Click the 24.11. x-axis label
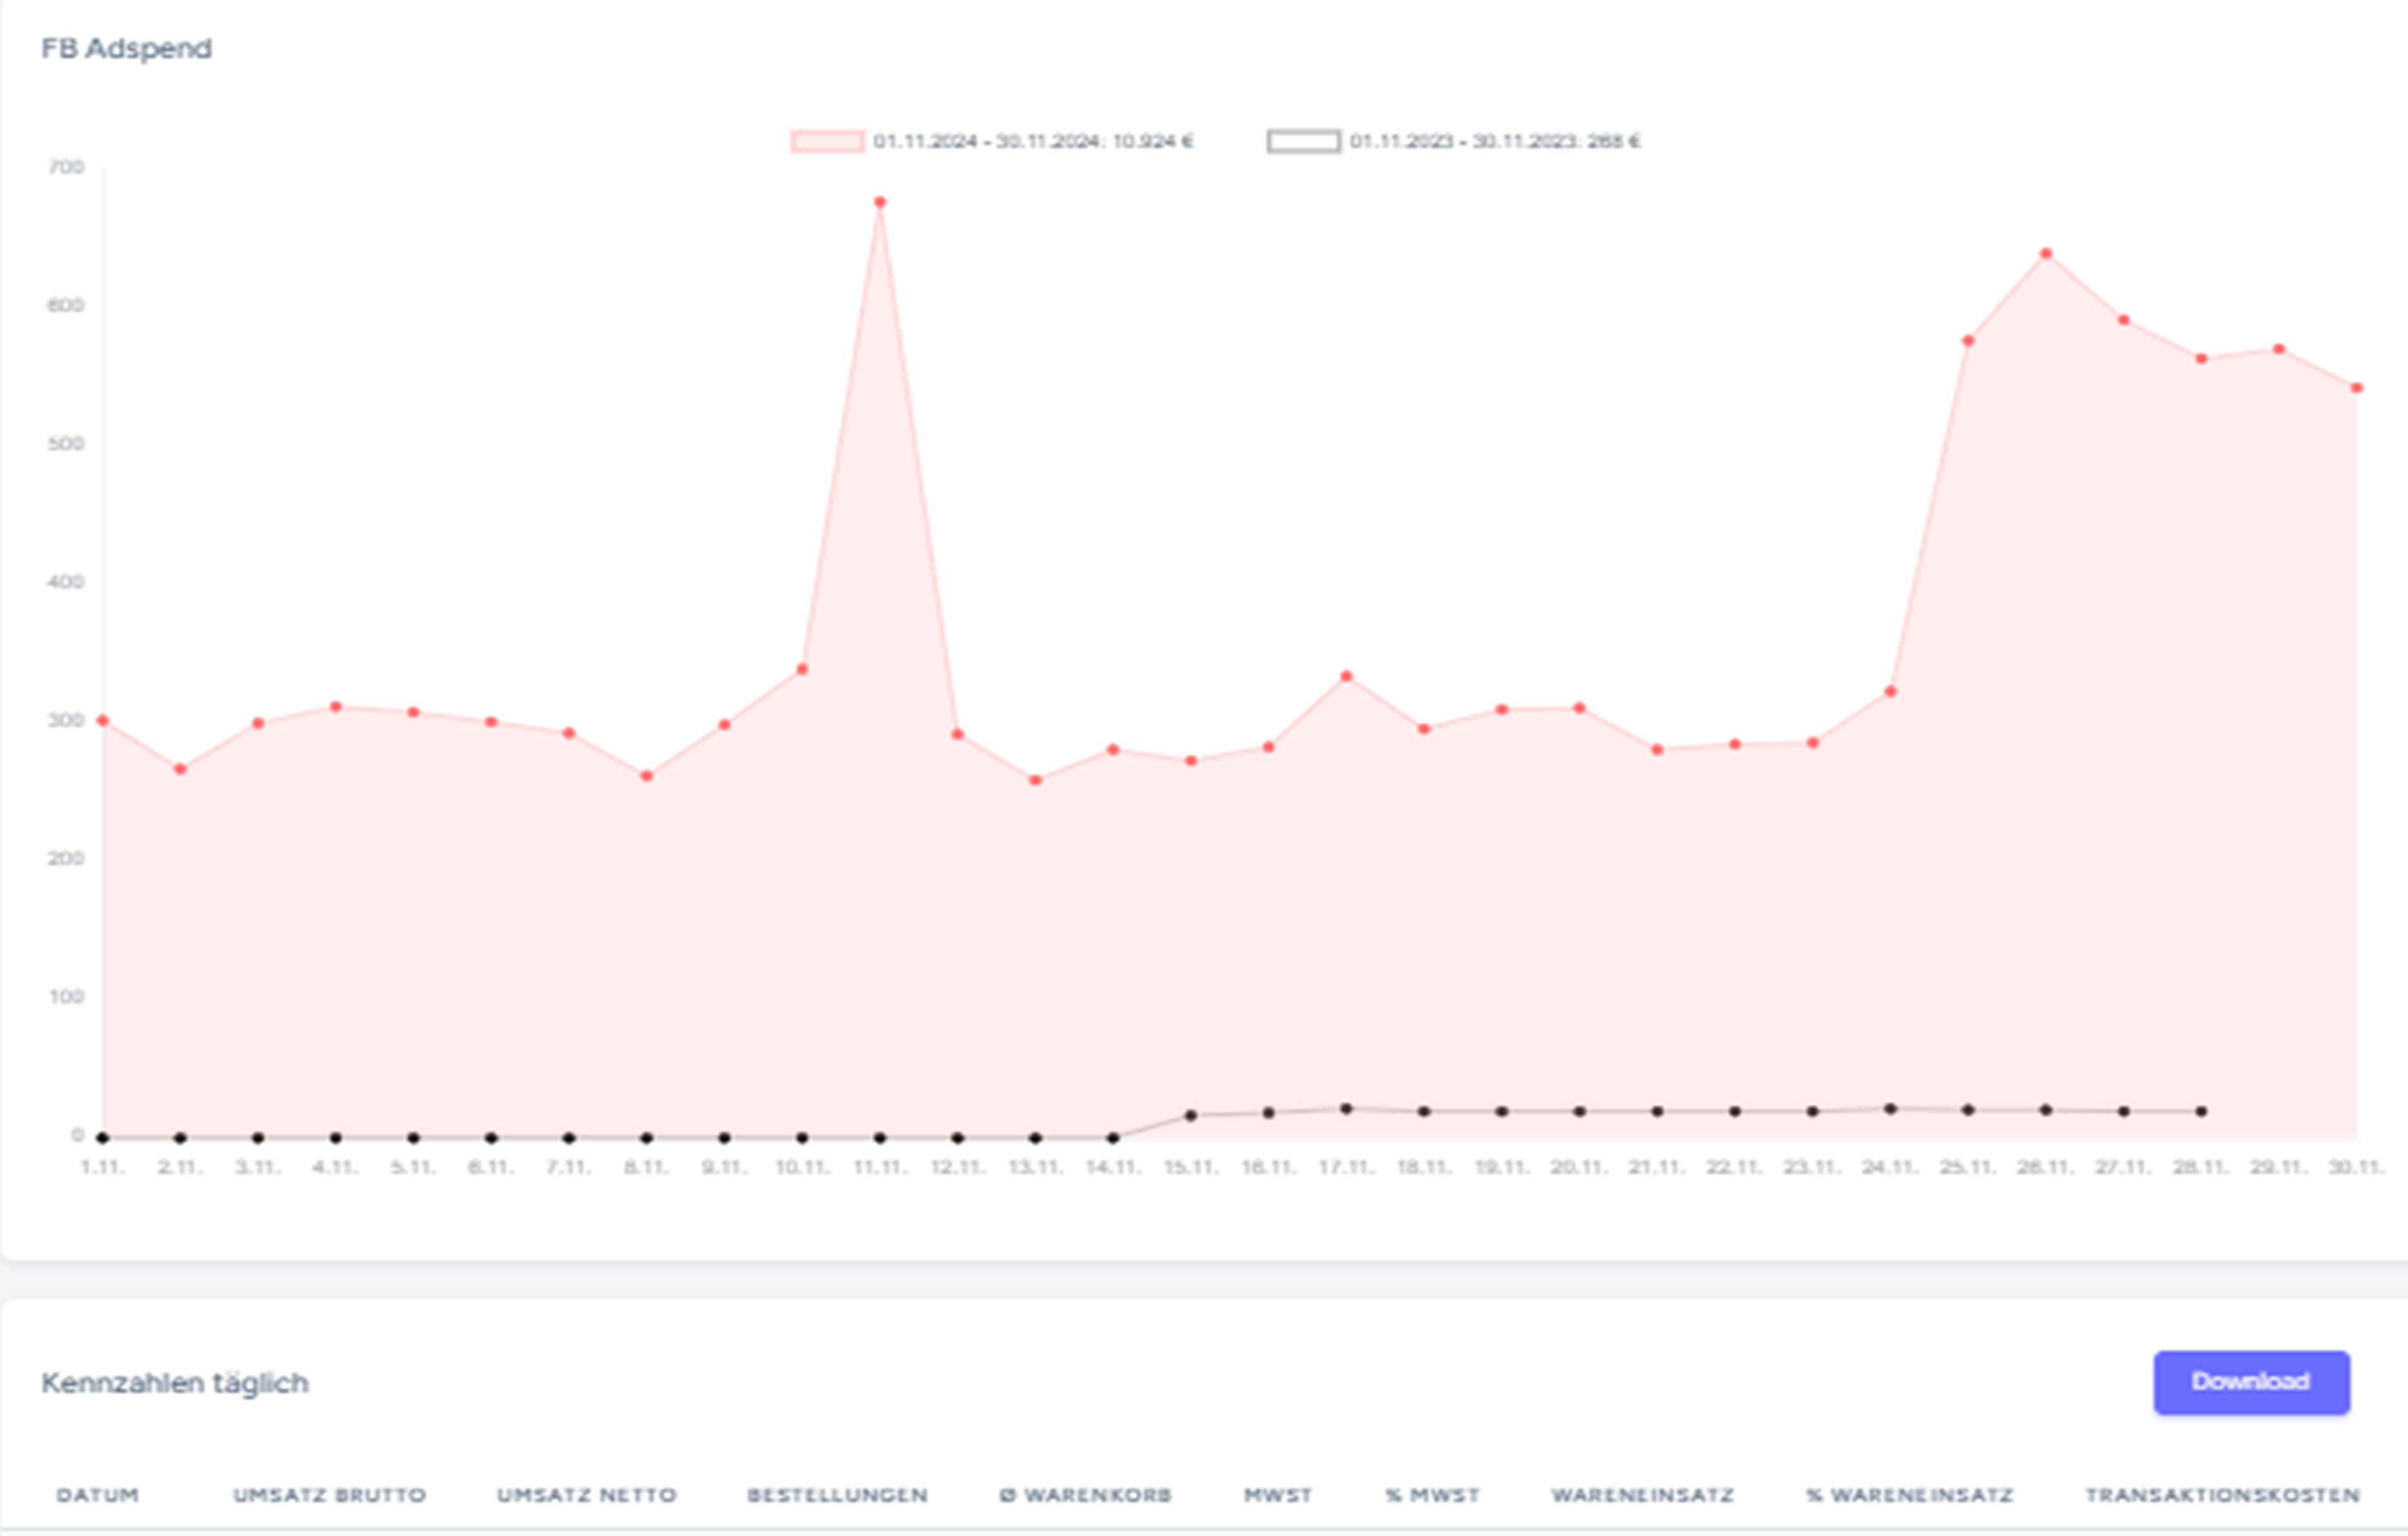The width and height of the screenshot is (2408, 1536). [x=1890, y=1167]
